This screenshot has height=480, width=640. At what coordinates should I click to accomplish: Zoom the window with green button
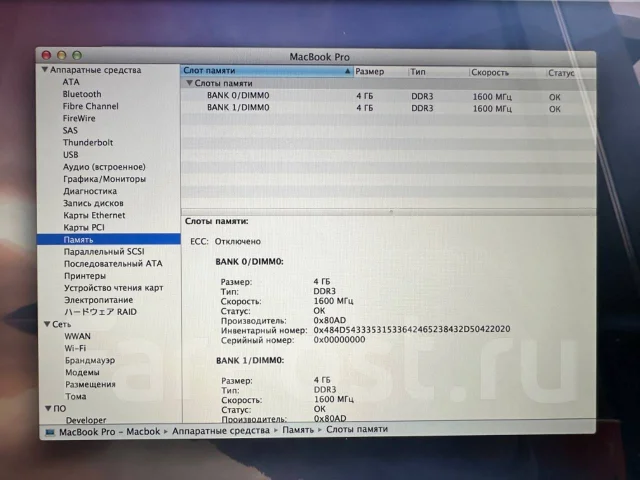click(x=77, y=55)
